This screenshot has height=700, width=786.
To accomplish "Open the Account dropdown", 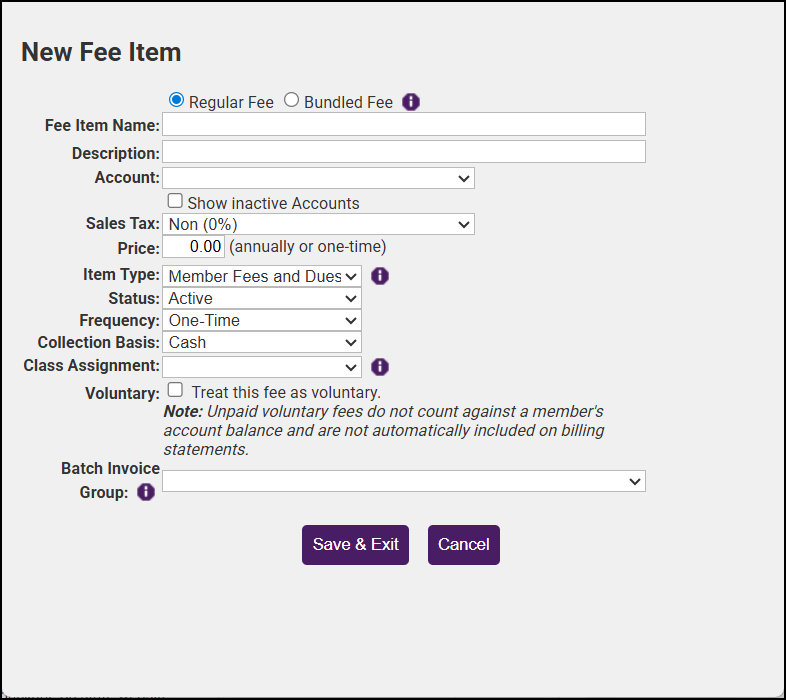I will click(x=318, y=178).
